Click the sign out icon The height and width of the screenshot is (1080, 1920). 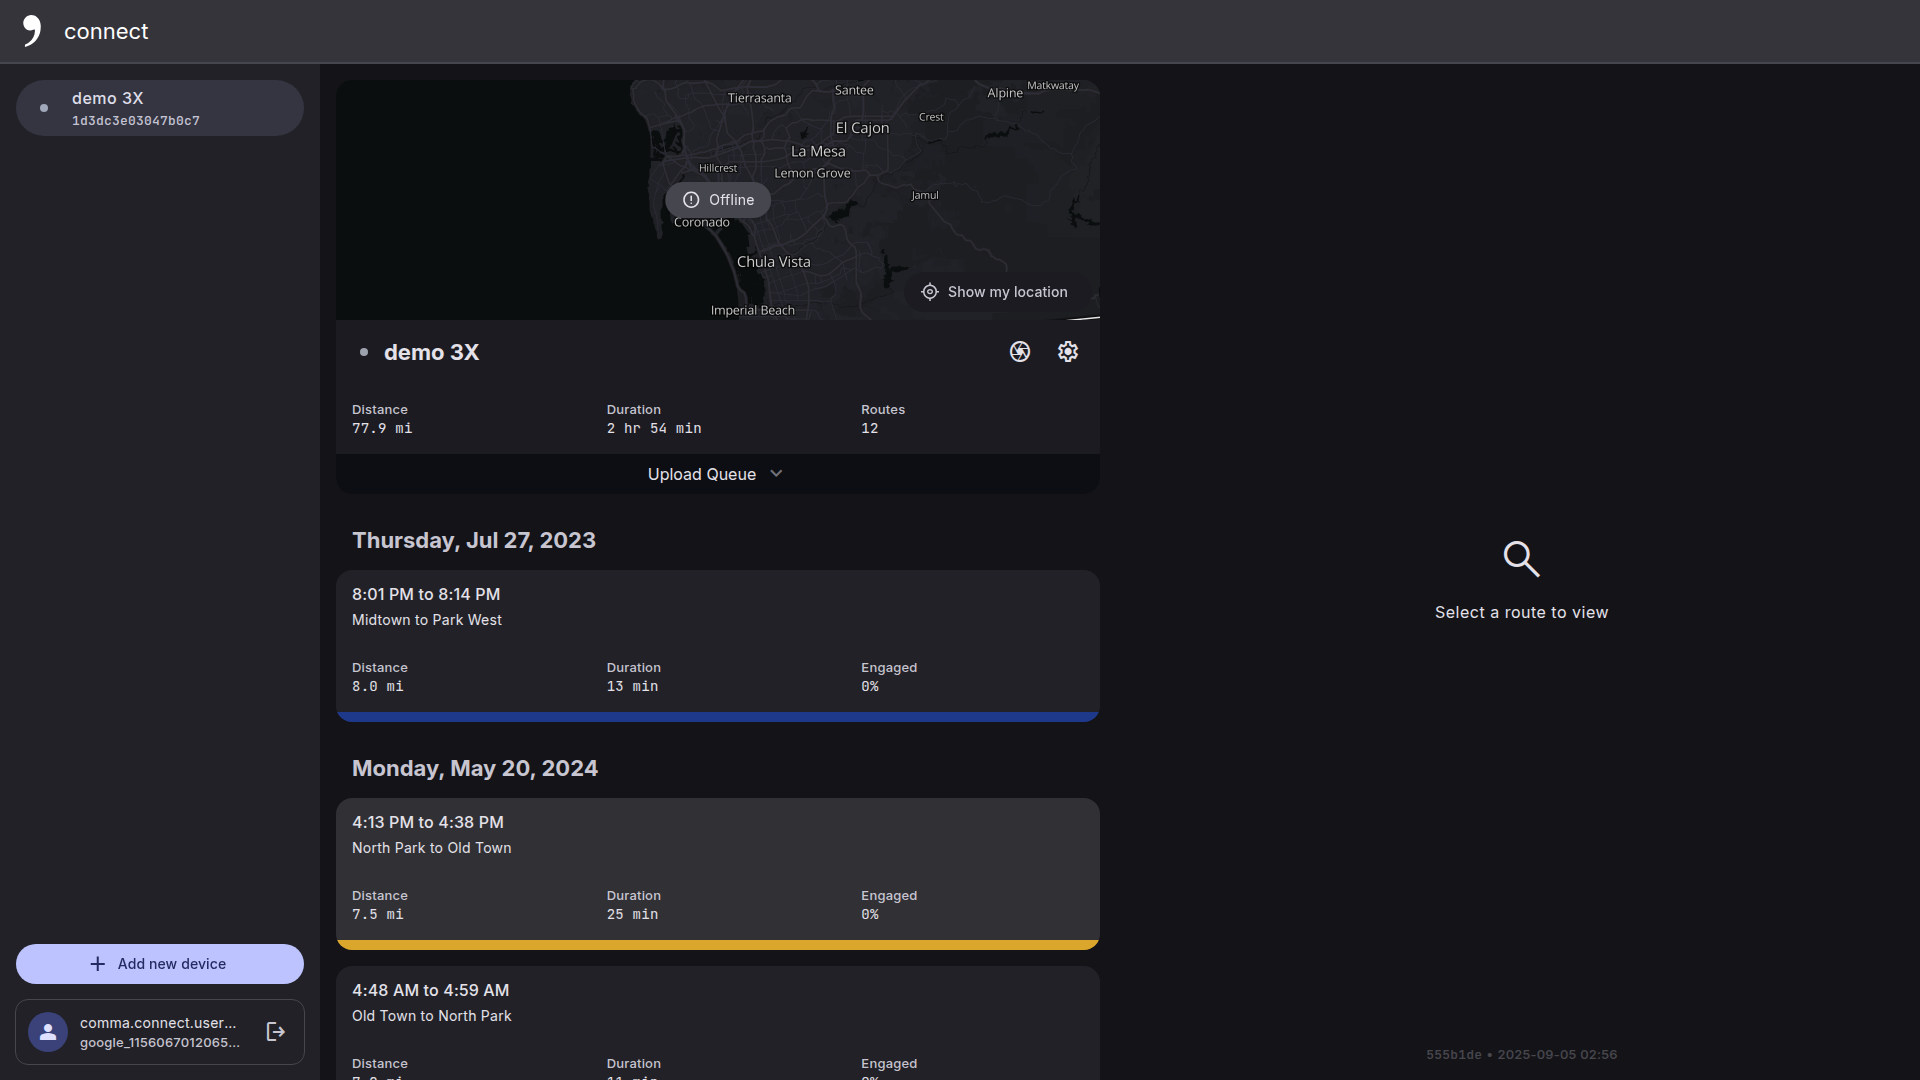(x=276, y=1032)
